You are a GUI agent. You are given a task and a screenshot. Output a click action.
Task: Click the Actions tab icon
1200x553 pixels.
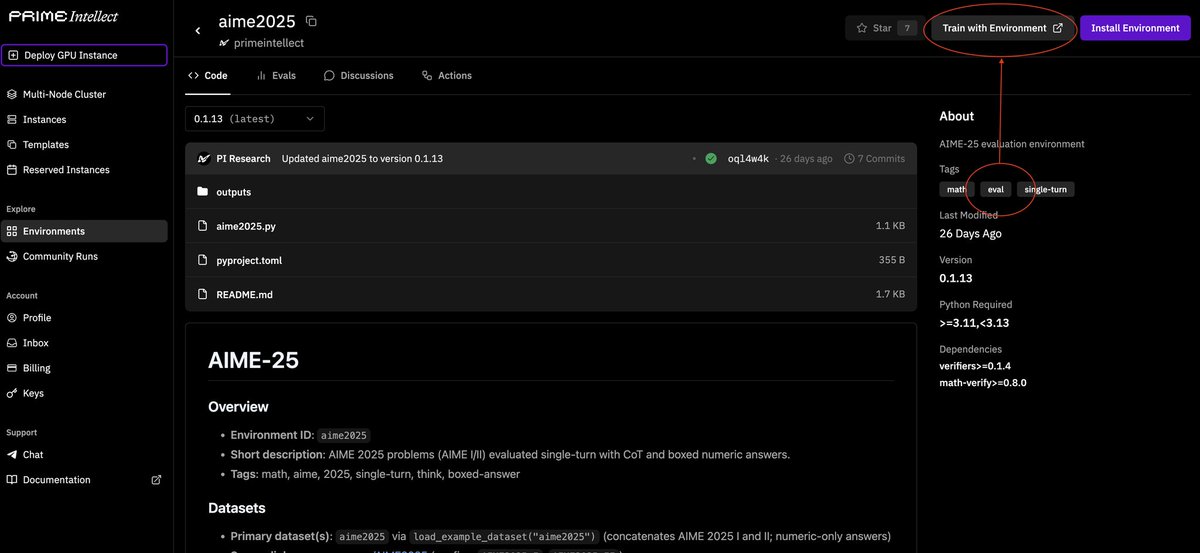pyautogui.click(x=427, y=76)
